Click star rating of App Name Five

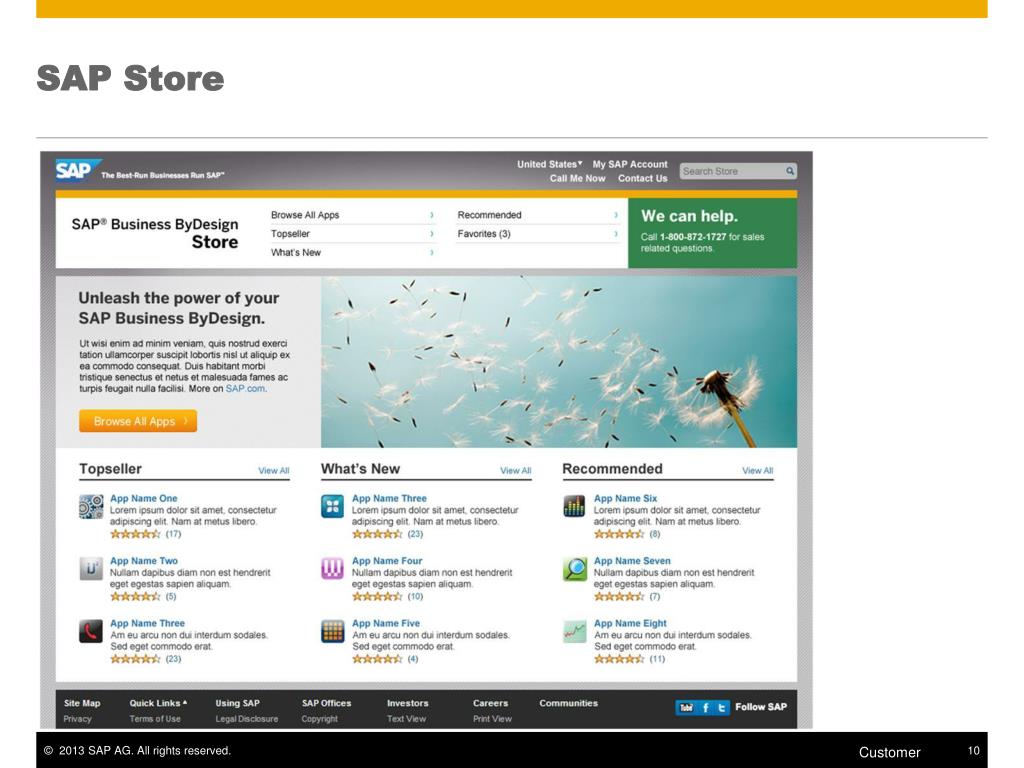377,660
